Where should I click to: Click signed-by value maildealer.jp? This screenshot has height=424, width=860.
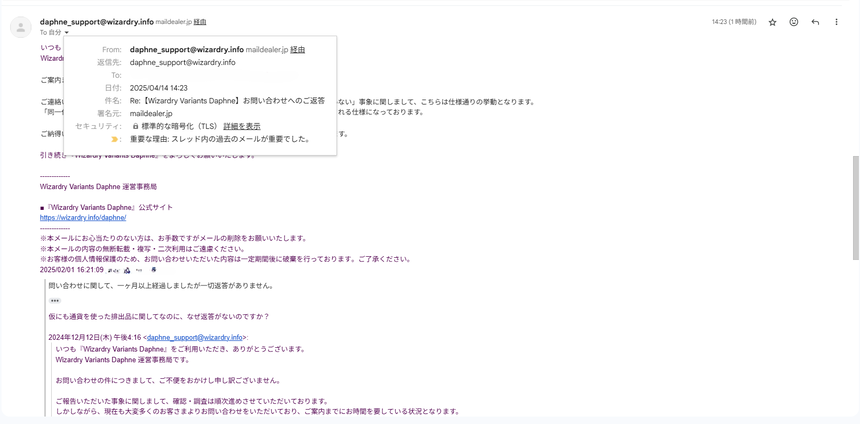click(x=151, y=114)
